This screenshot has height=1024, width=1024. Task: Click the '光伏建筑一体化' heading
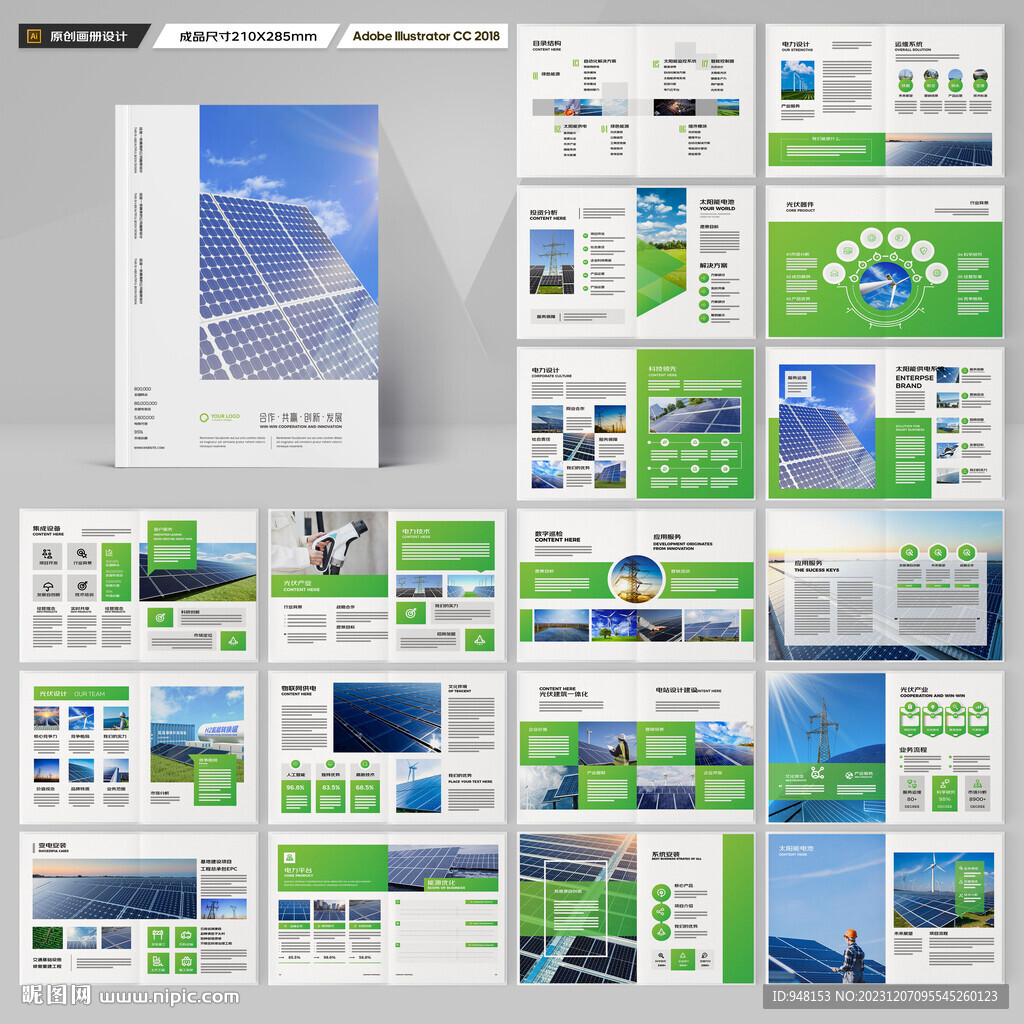(564, 694)
